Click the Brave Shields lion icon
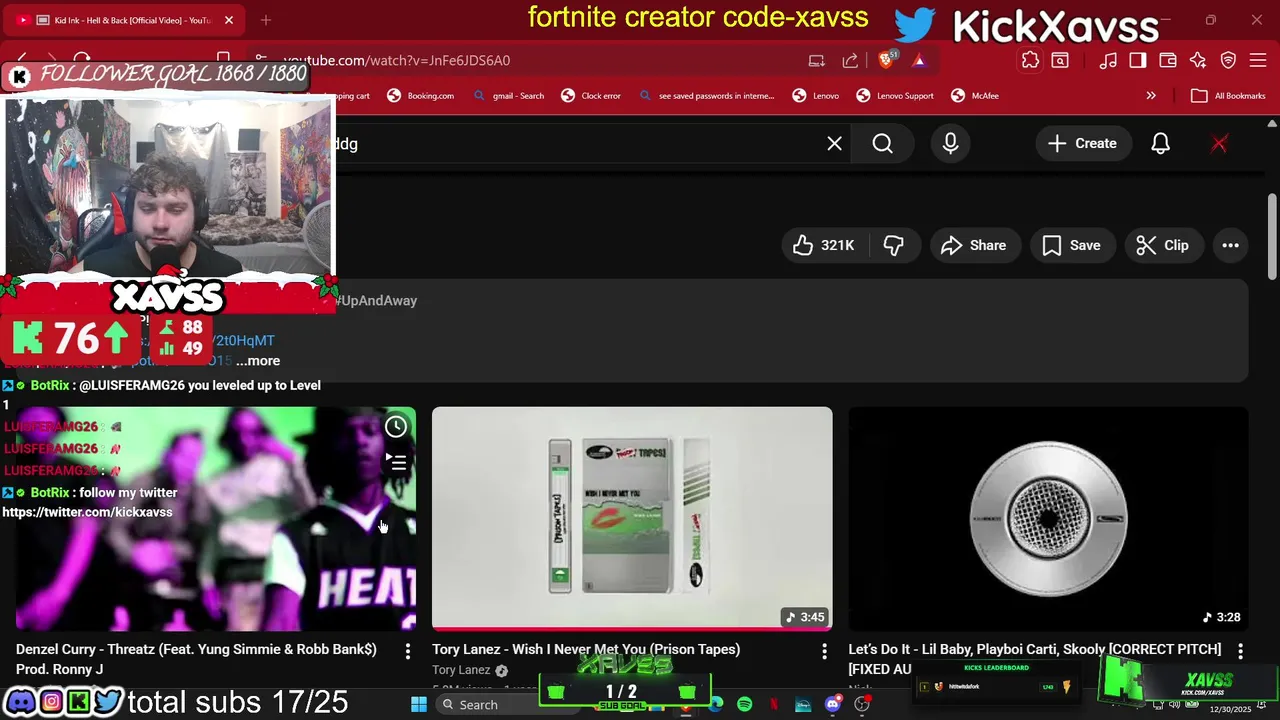Screen dimensions: 1280x720 click(x=886, y=60)
